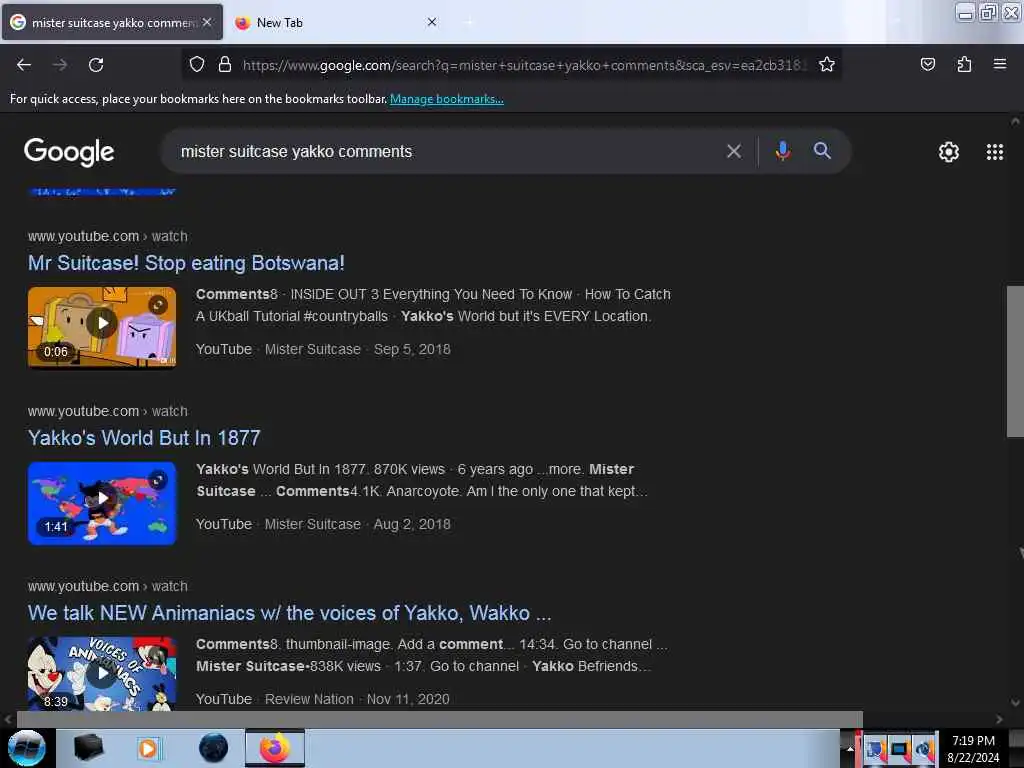Viewport: 1024px width, 768px height.
Task: Click the forward navigation arrow
Action: click(59, 65)
